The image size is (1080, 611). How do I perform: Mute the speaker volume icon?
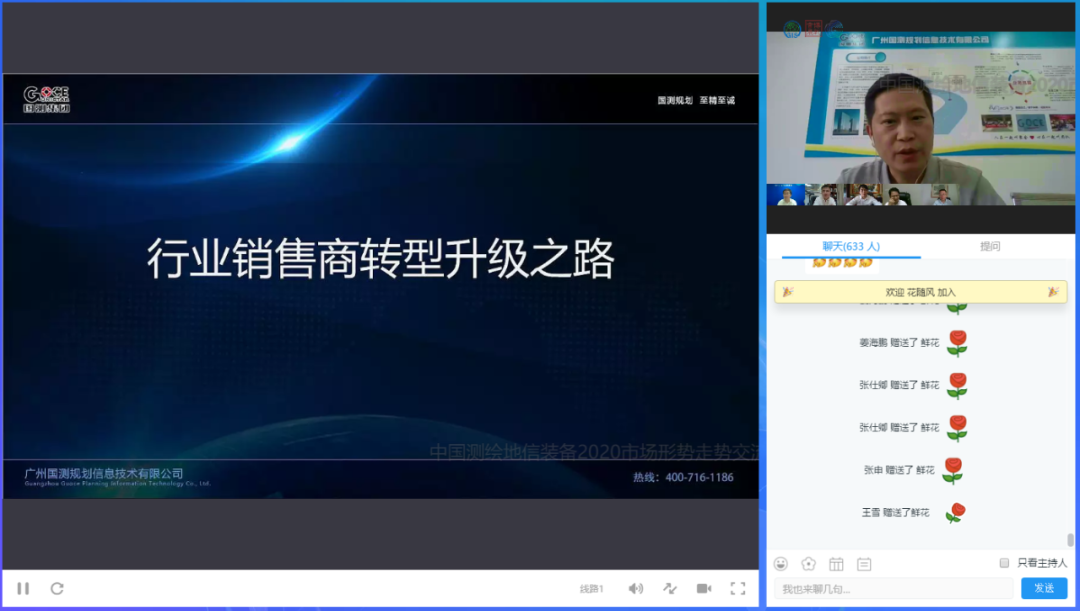(635, 588)
